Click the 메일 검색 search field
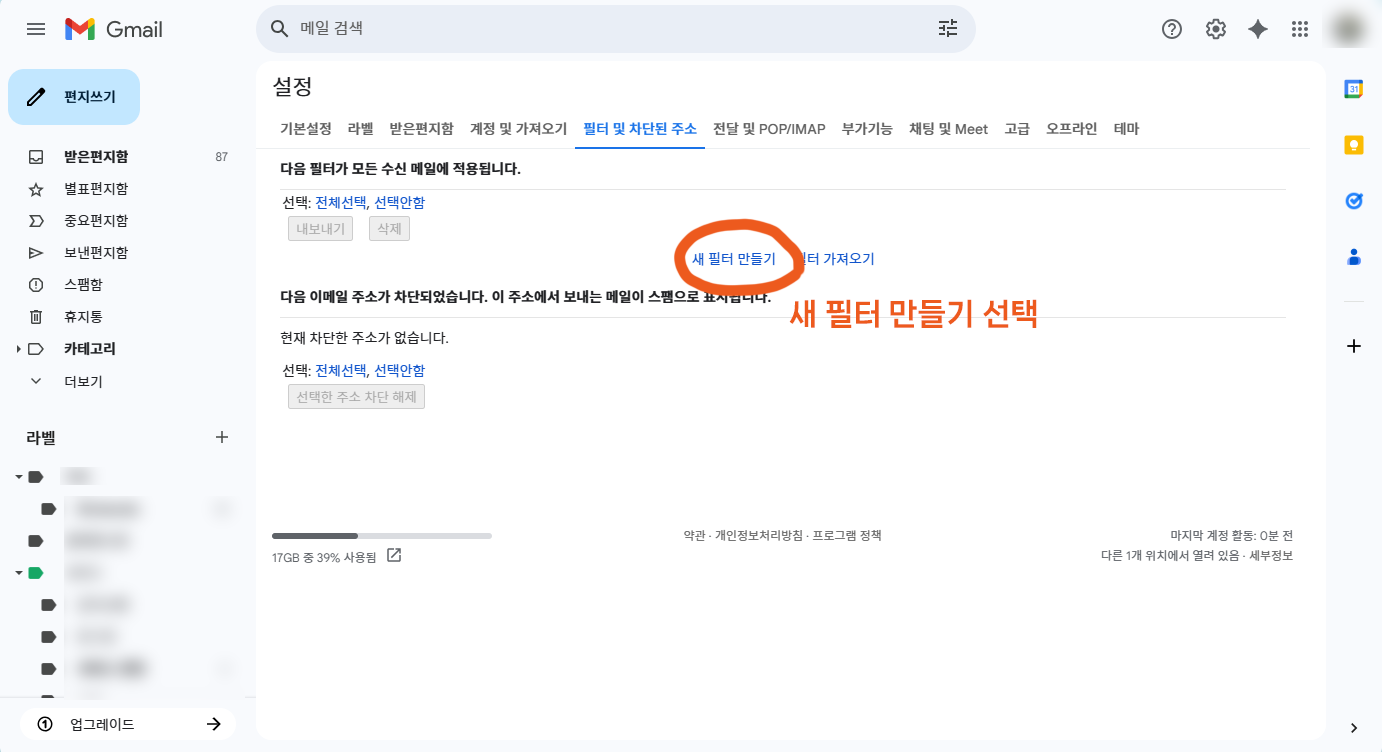This screenshot has width=1382, height=752. pyautogui.click(x=610, y=29)
